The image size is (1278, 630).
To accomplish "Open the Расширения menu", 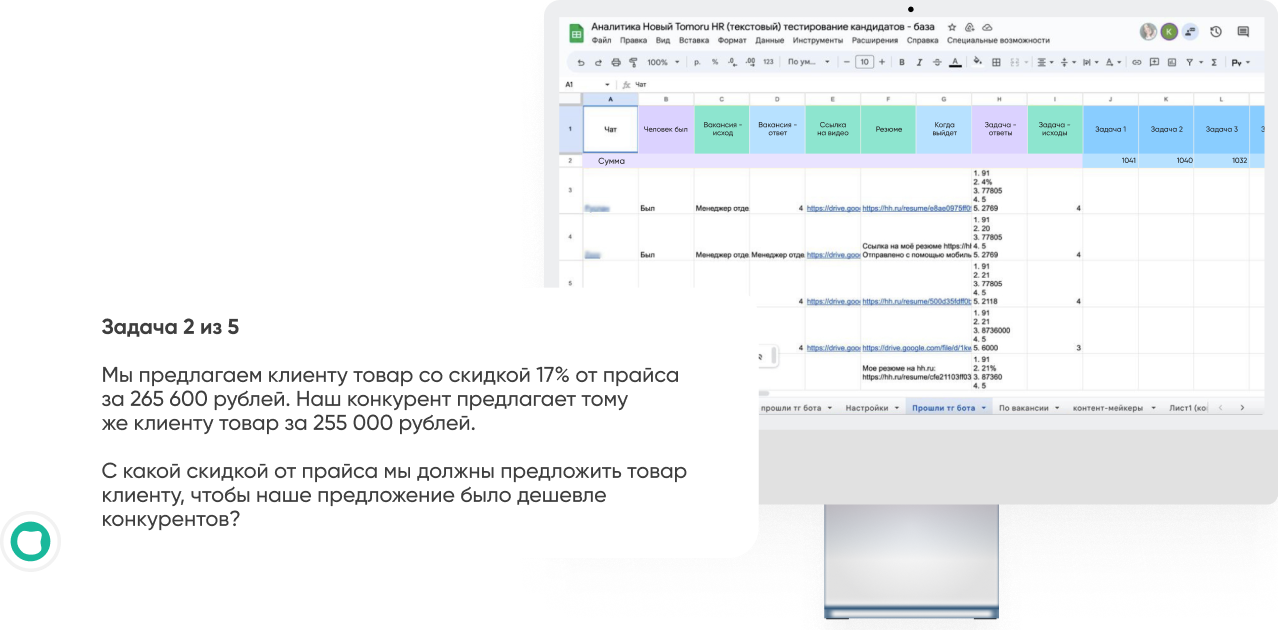I will point(875,41).
